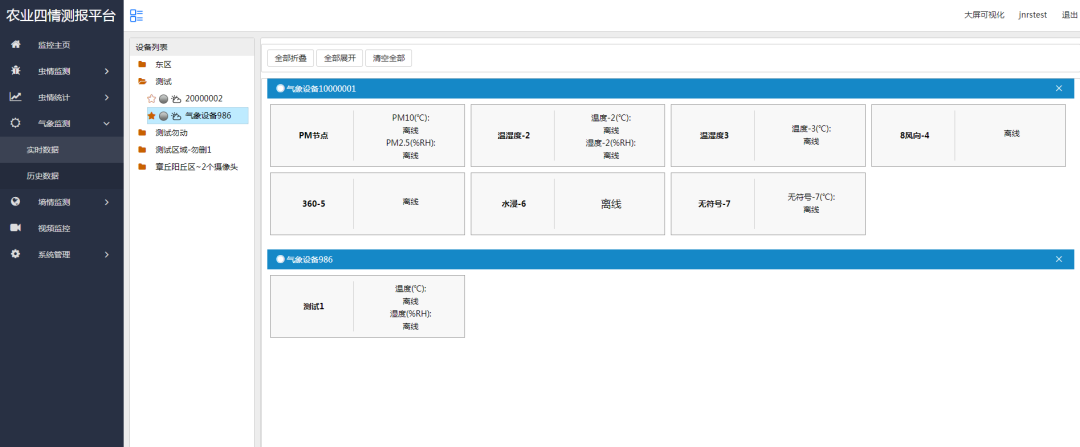This screenshot has width=1080, height=447.
Task: Click the open folder icon next to 测试
Action: pos(142,81)
